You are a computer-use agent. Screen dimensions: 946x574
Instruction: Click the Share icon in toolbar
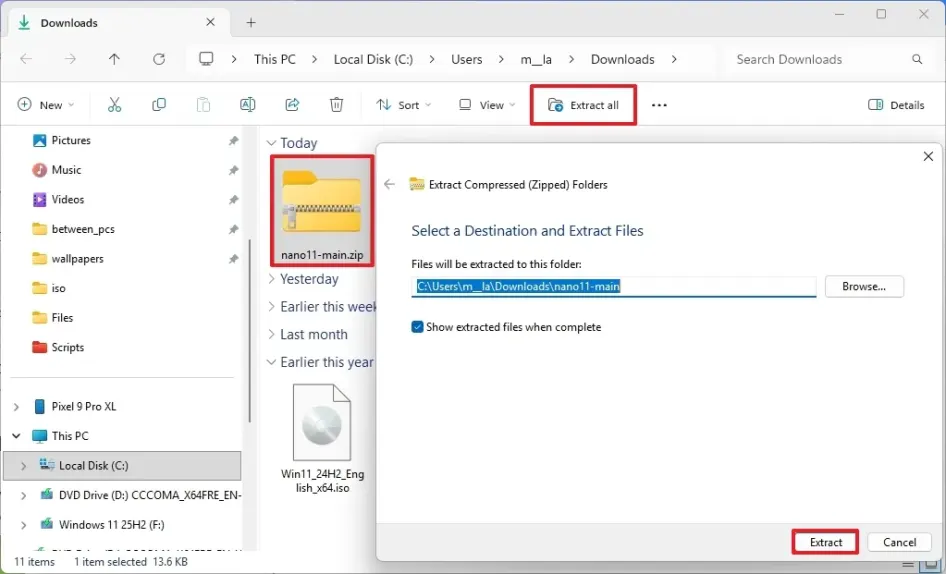(x=292, y=105)
